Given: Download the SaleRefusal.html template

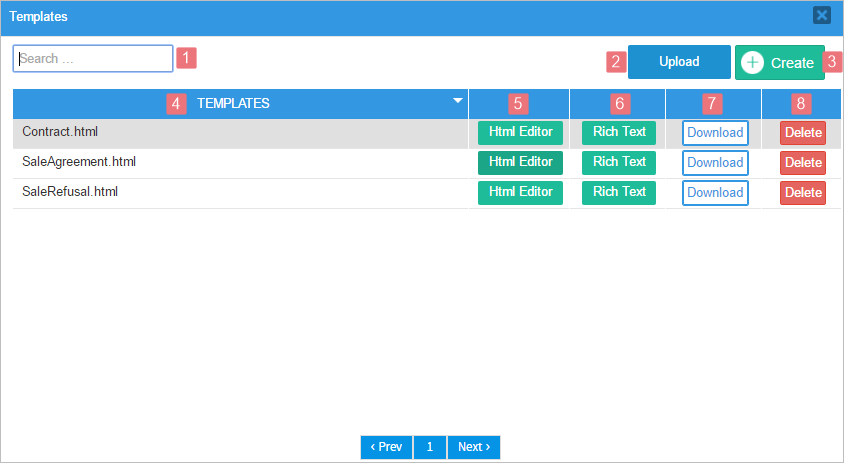Looking at the screenshot, I should tap(715, 193).
